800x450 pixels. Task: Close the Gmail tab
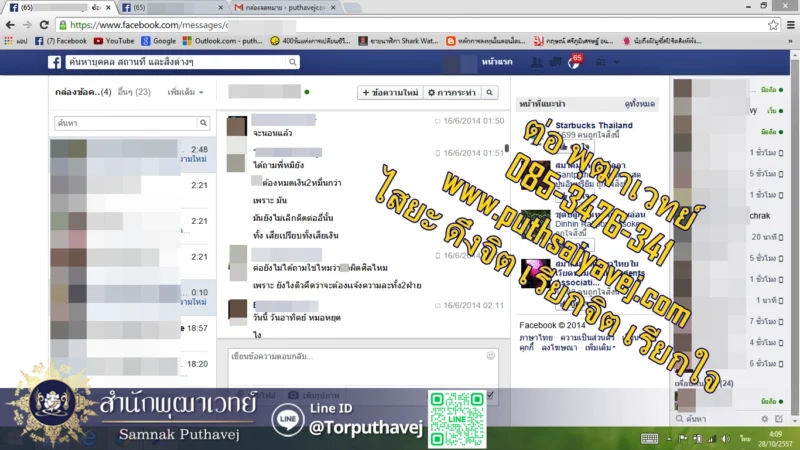(333, 8)
